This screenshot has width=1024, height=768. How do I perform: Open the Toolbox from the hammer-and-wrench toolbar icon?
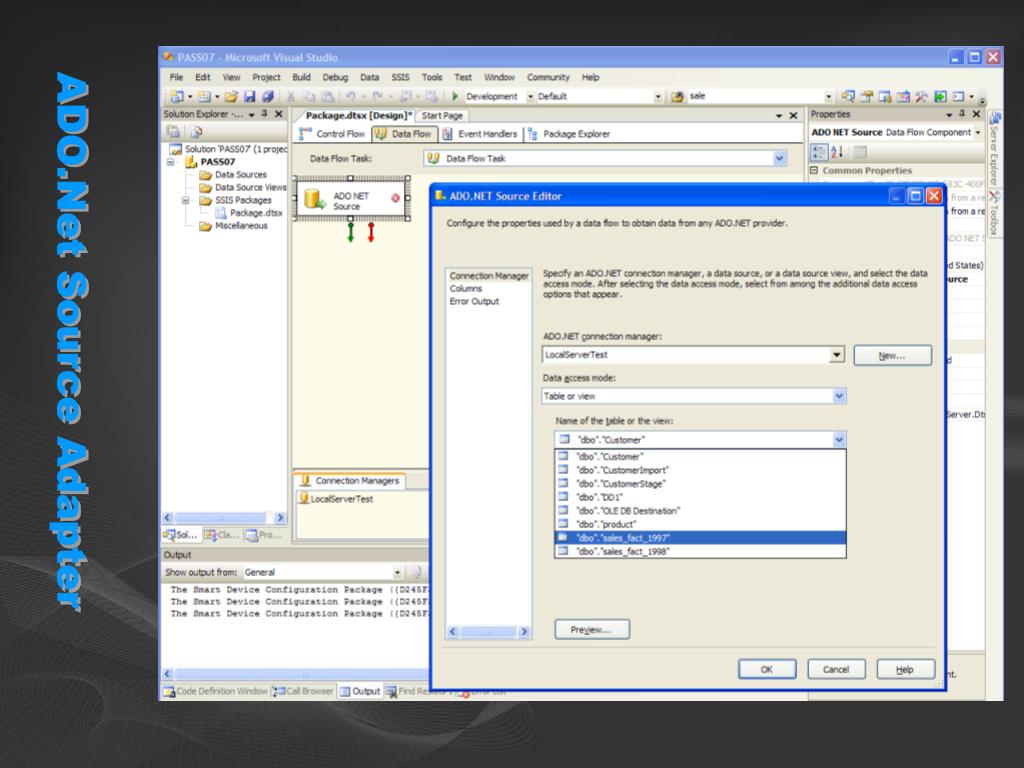coord(921,97)
